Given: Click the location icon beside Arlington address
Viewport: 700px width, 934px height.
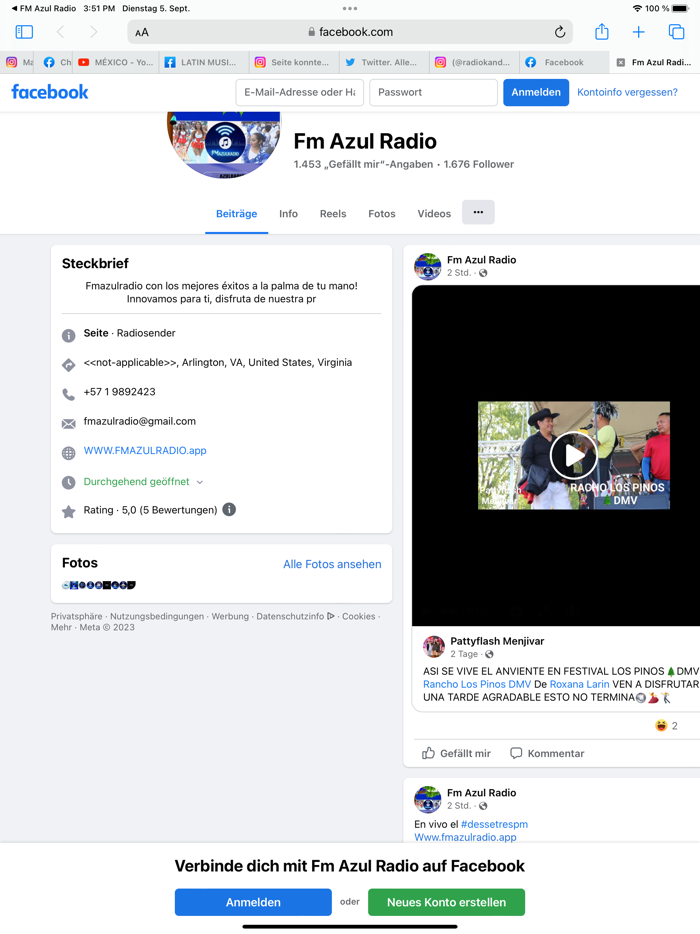Looking at the screenshot, I should (x=69, y=365).
